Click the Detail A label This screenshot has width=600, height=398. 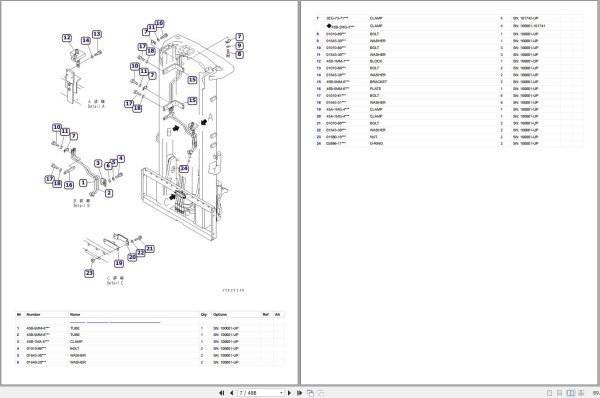click(x=96, y=106)
